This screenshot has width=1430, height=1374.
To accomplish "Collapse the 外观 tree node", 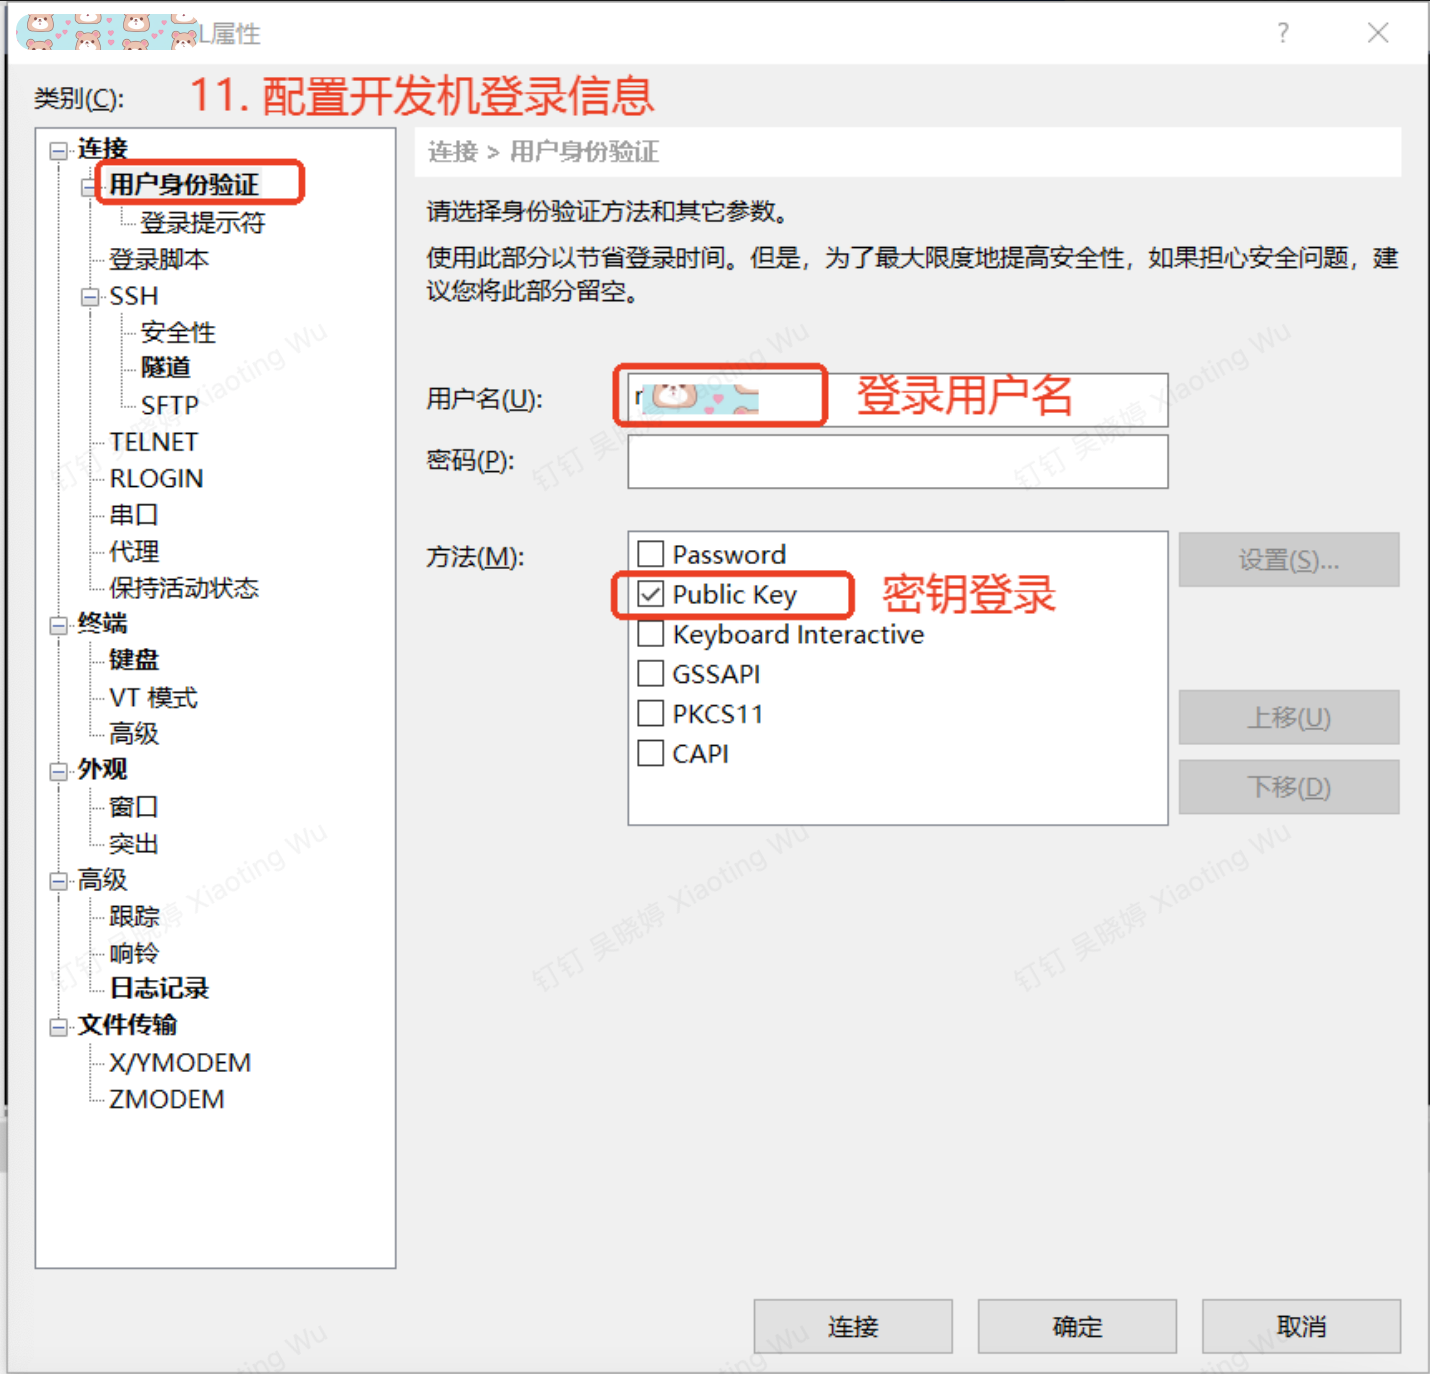I will click(x=59, y=771).
